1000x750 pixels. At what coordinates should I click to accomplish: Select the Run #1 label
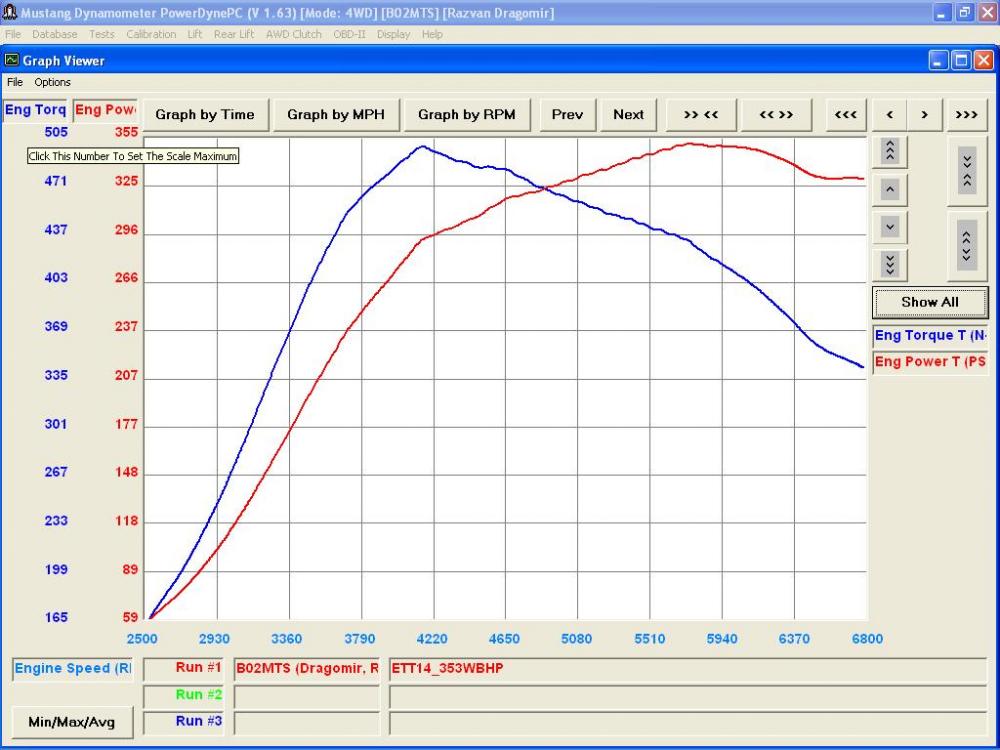(184, 669)
